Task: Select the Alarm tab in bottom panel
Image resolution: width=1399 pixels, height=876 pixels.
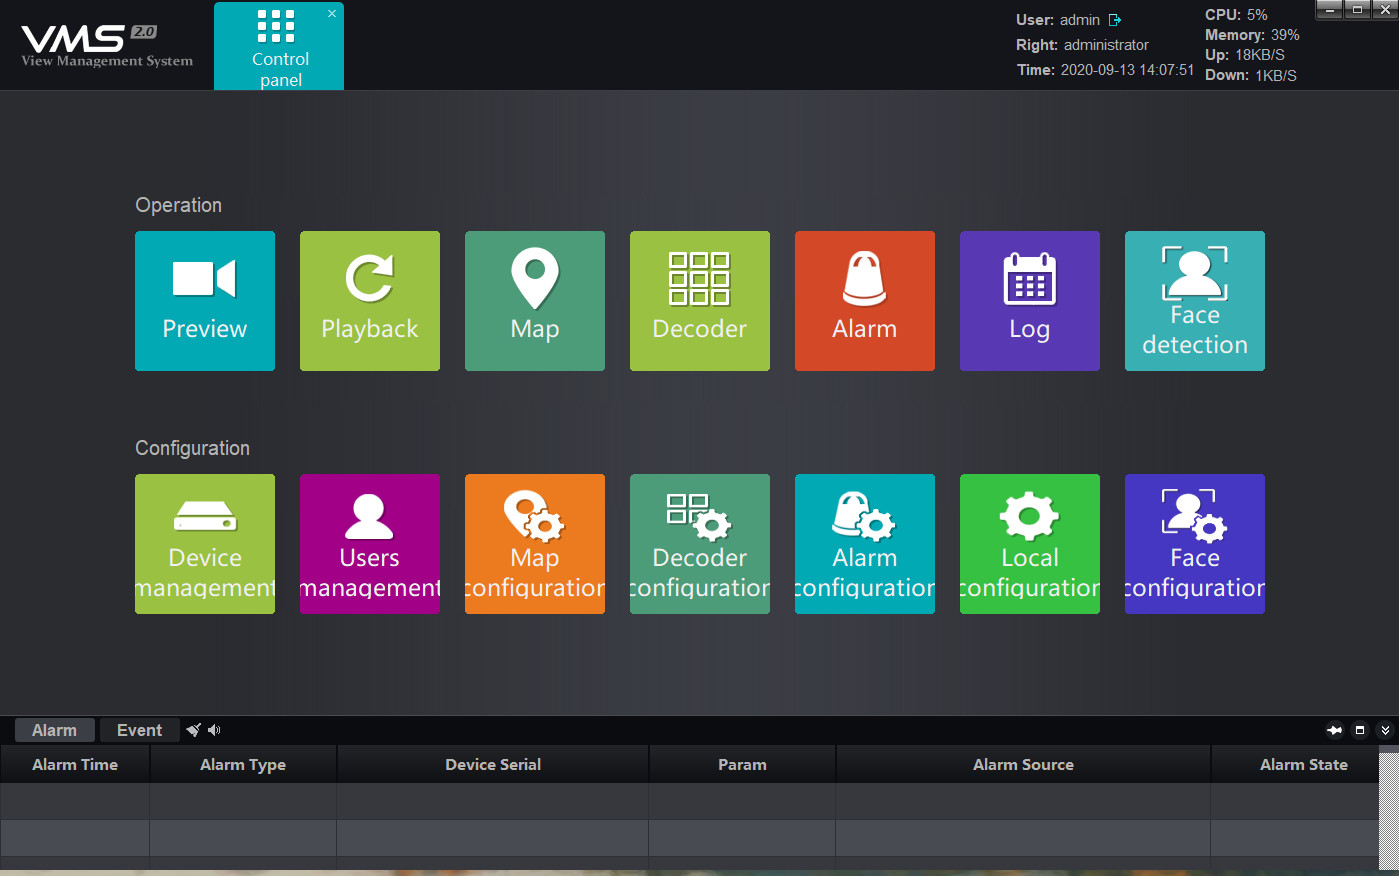Action: (x=54, y=730)
